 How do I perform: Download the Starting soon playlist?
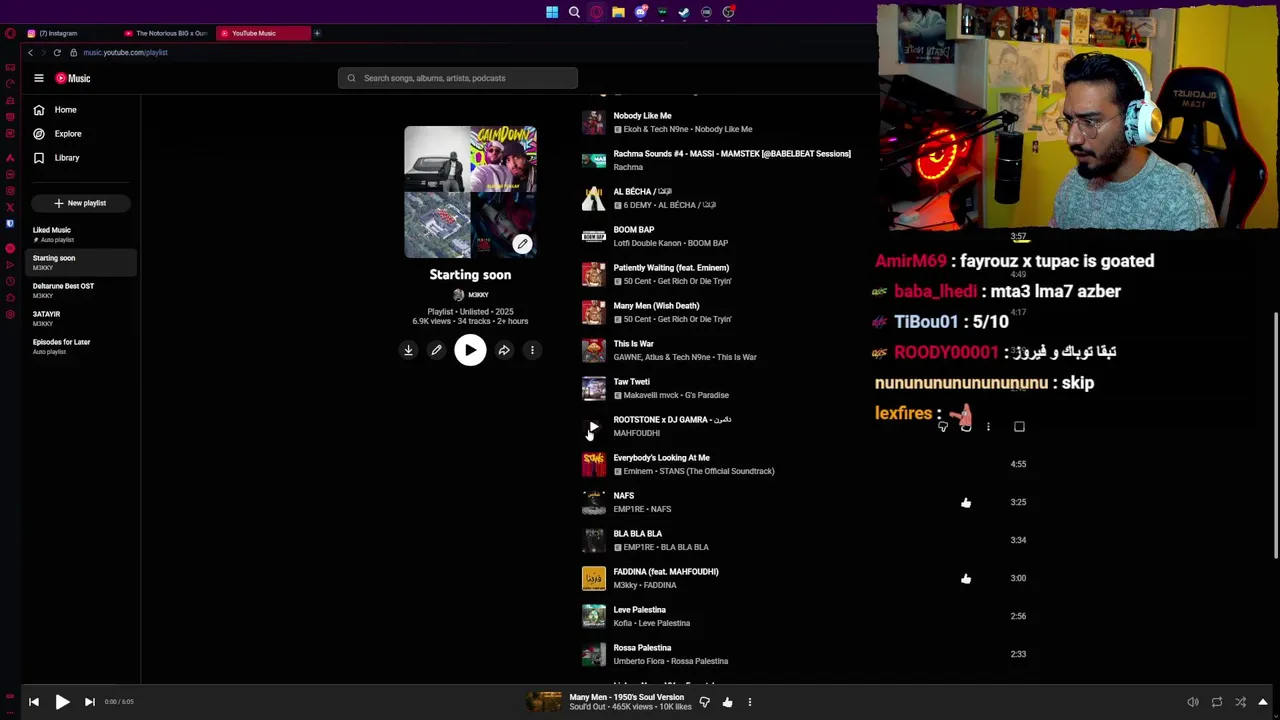tap(408, 350)
